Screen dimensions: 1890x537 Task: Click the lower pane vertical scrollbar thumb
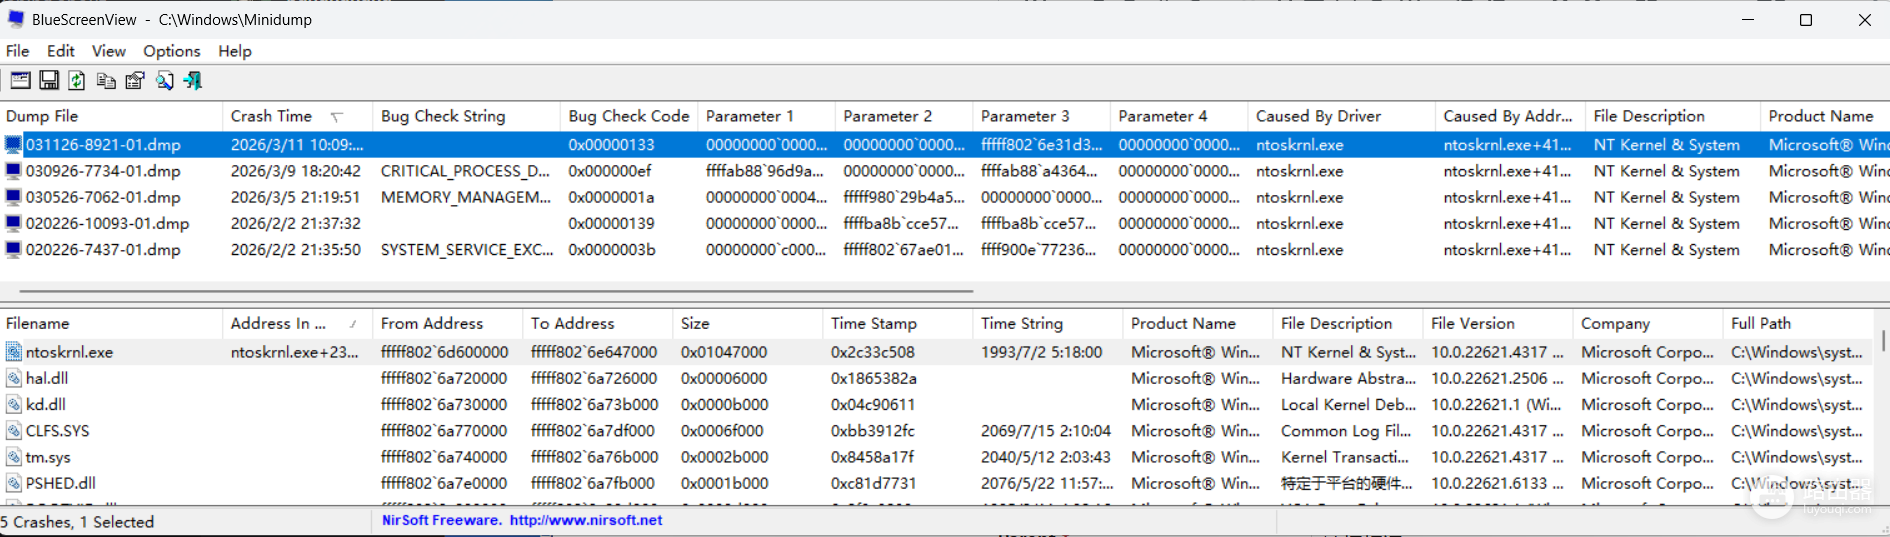[x=1883, y=342]
